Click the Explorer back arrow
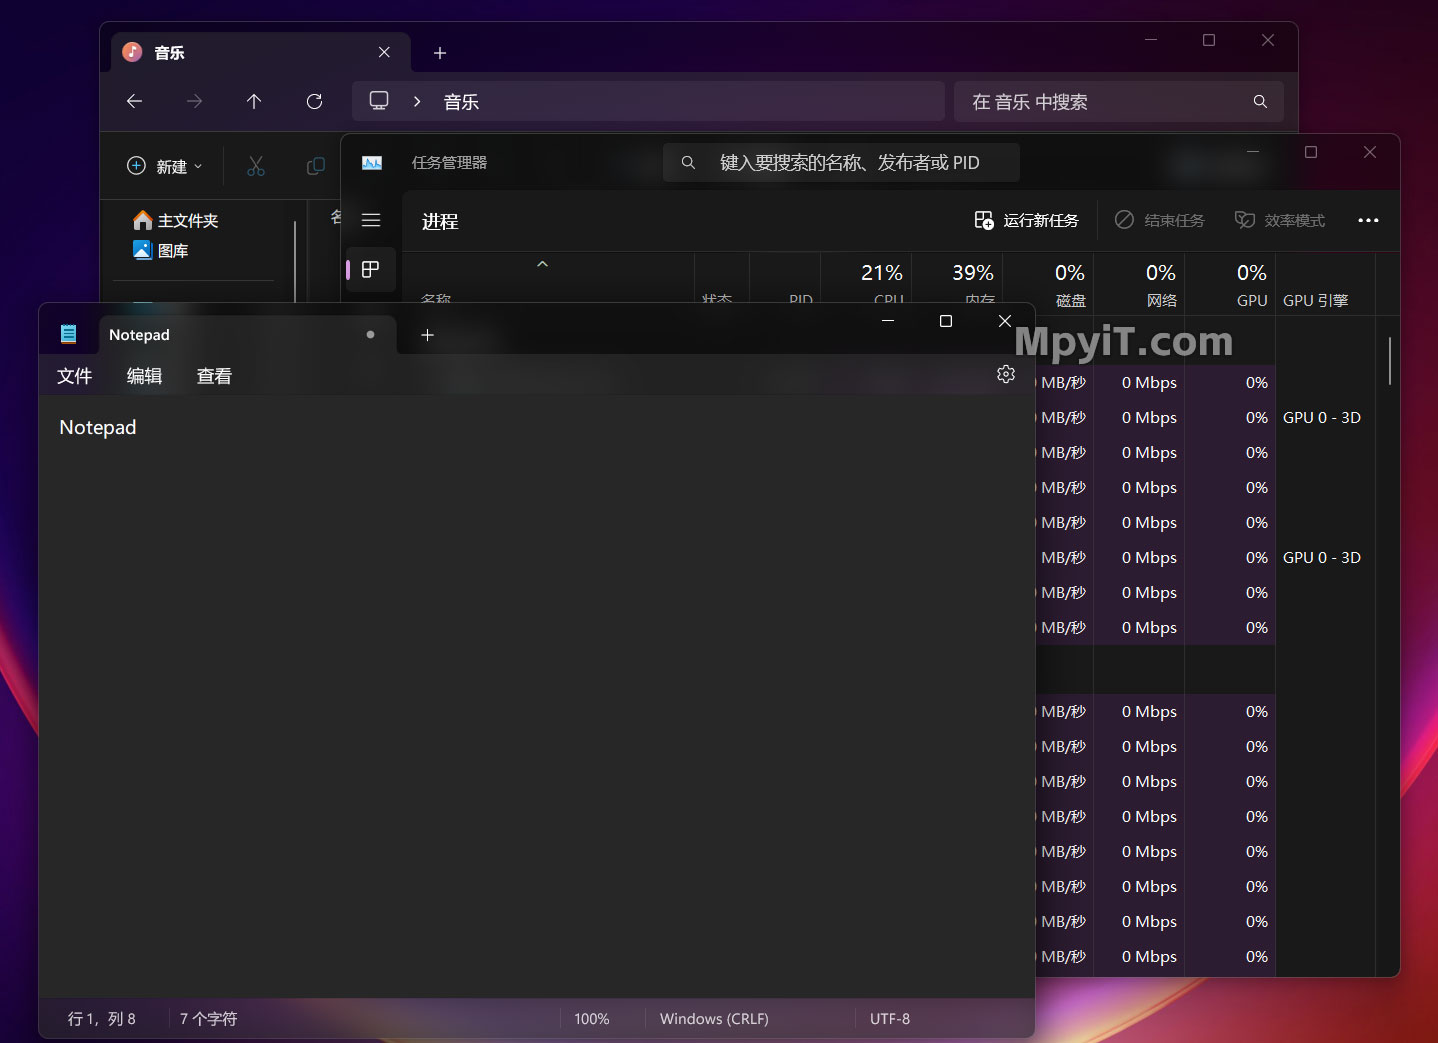 (x=135, y=101)
